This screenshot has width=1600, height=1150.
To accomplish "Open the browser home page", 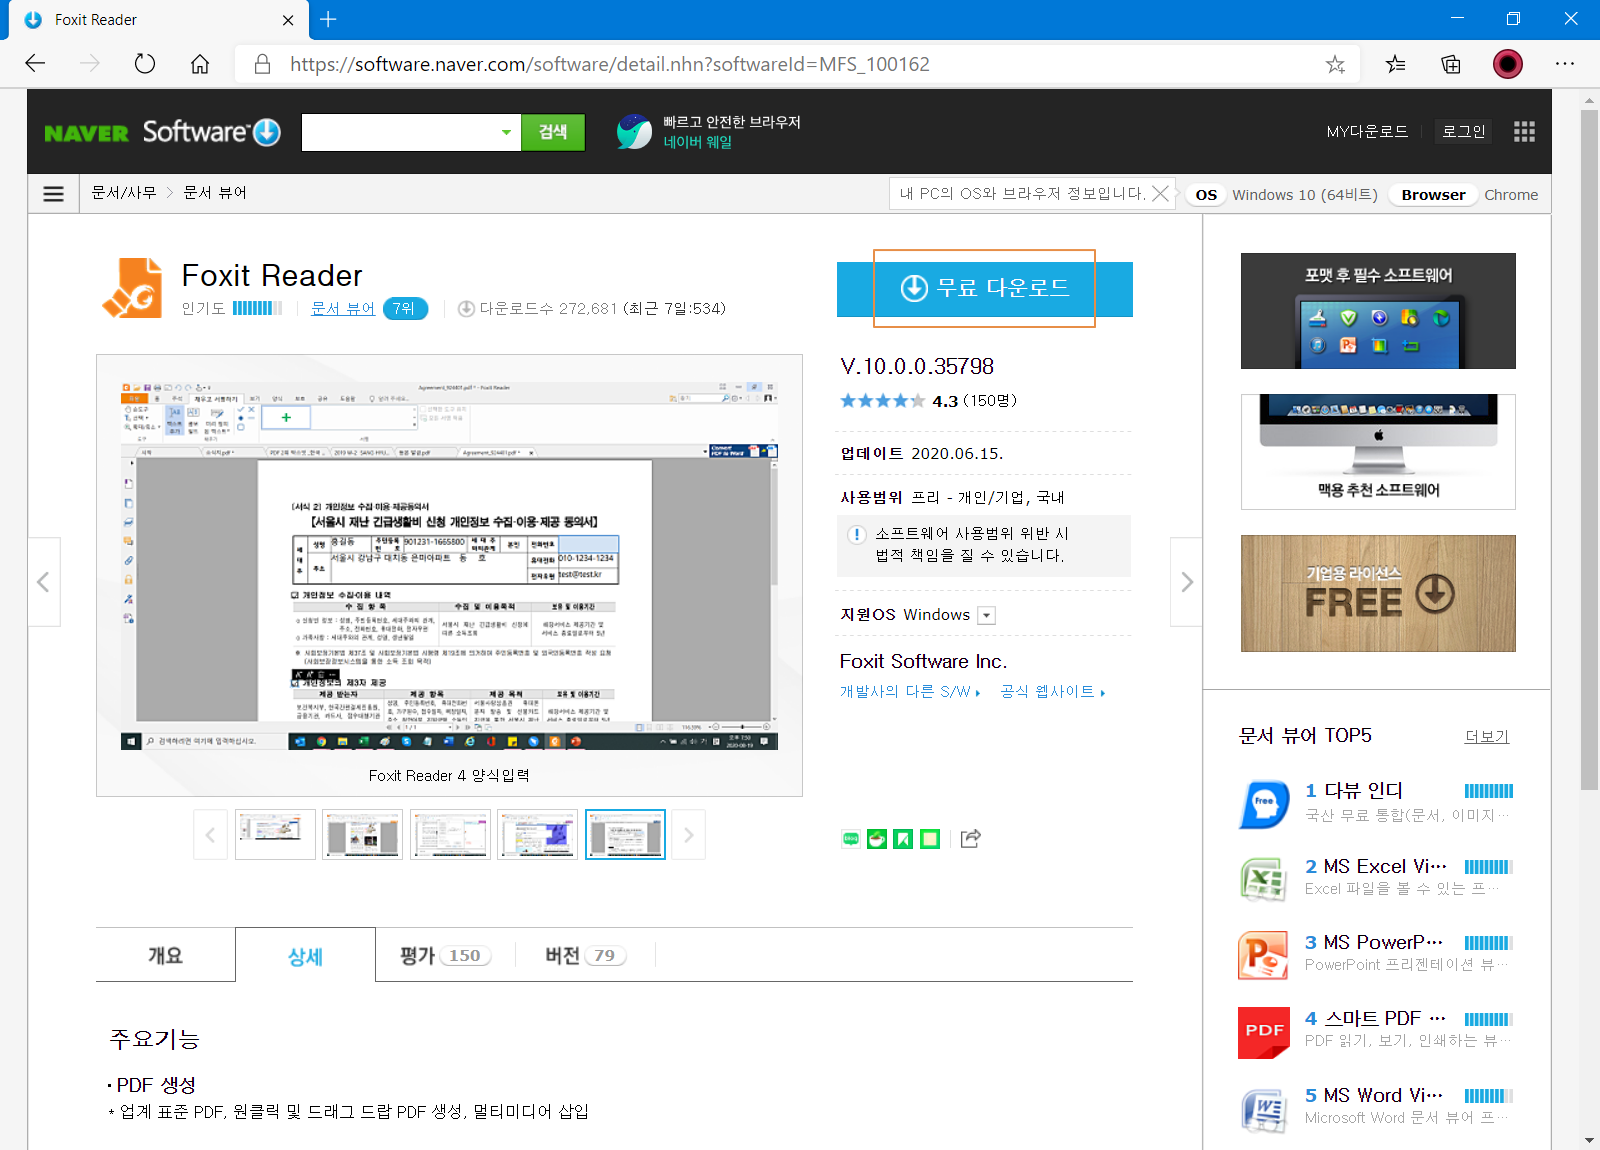I will tap(200, 64).
